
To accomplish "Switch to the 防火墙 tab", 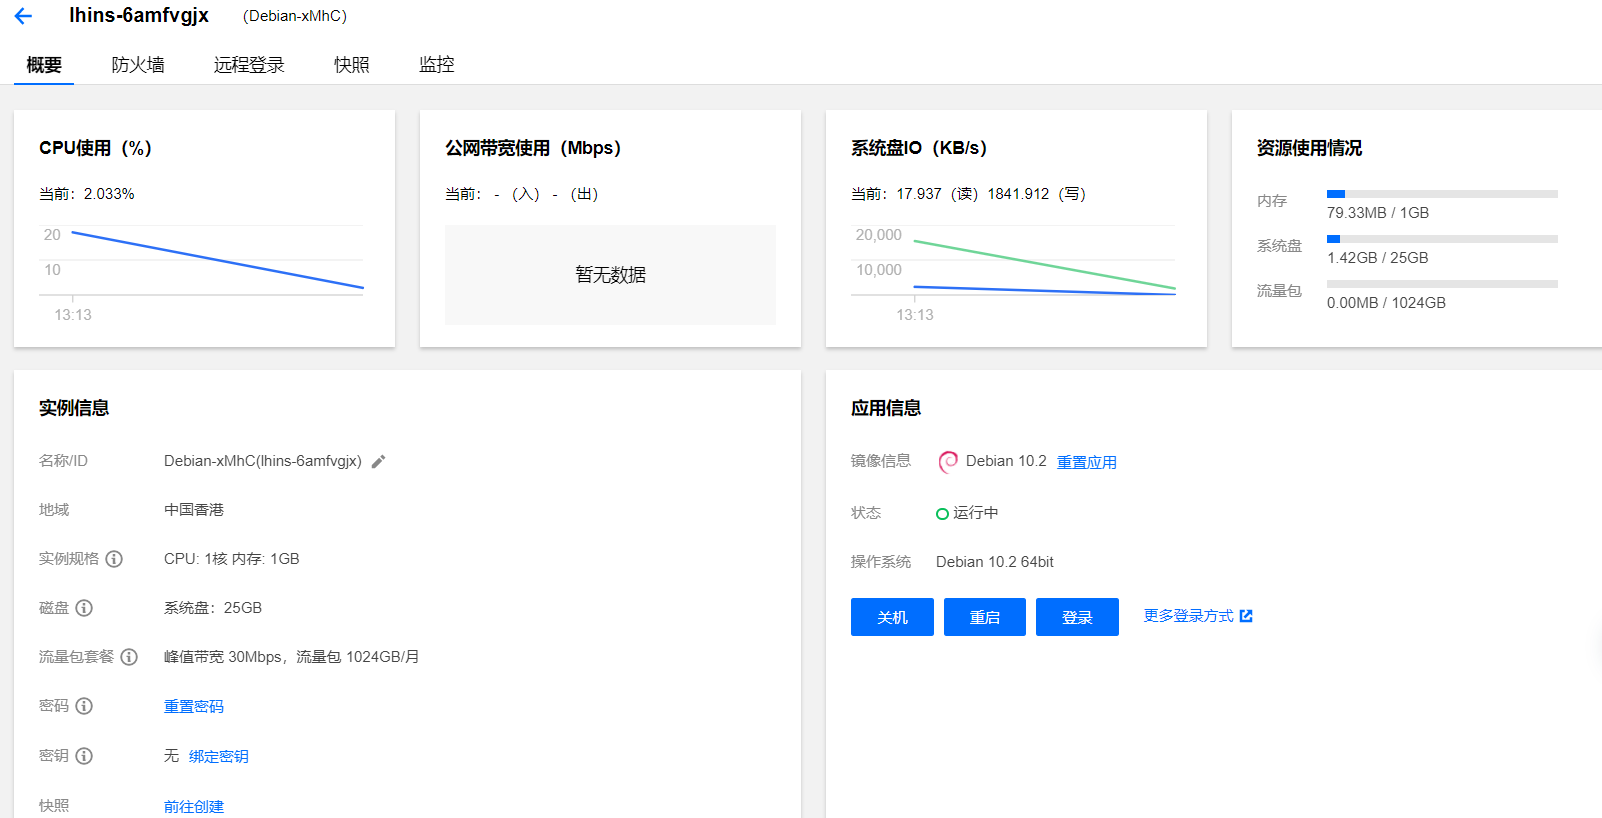I will [138, 65].
